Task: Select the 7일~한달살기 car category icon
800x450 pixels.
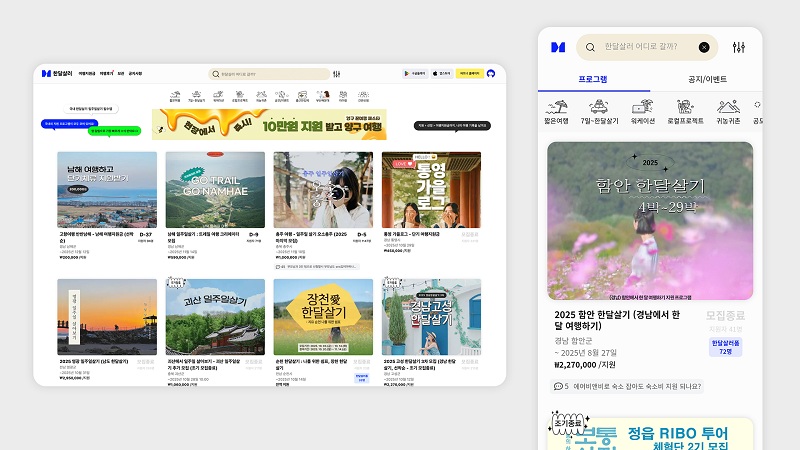Action: [x=600, y=112]
